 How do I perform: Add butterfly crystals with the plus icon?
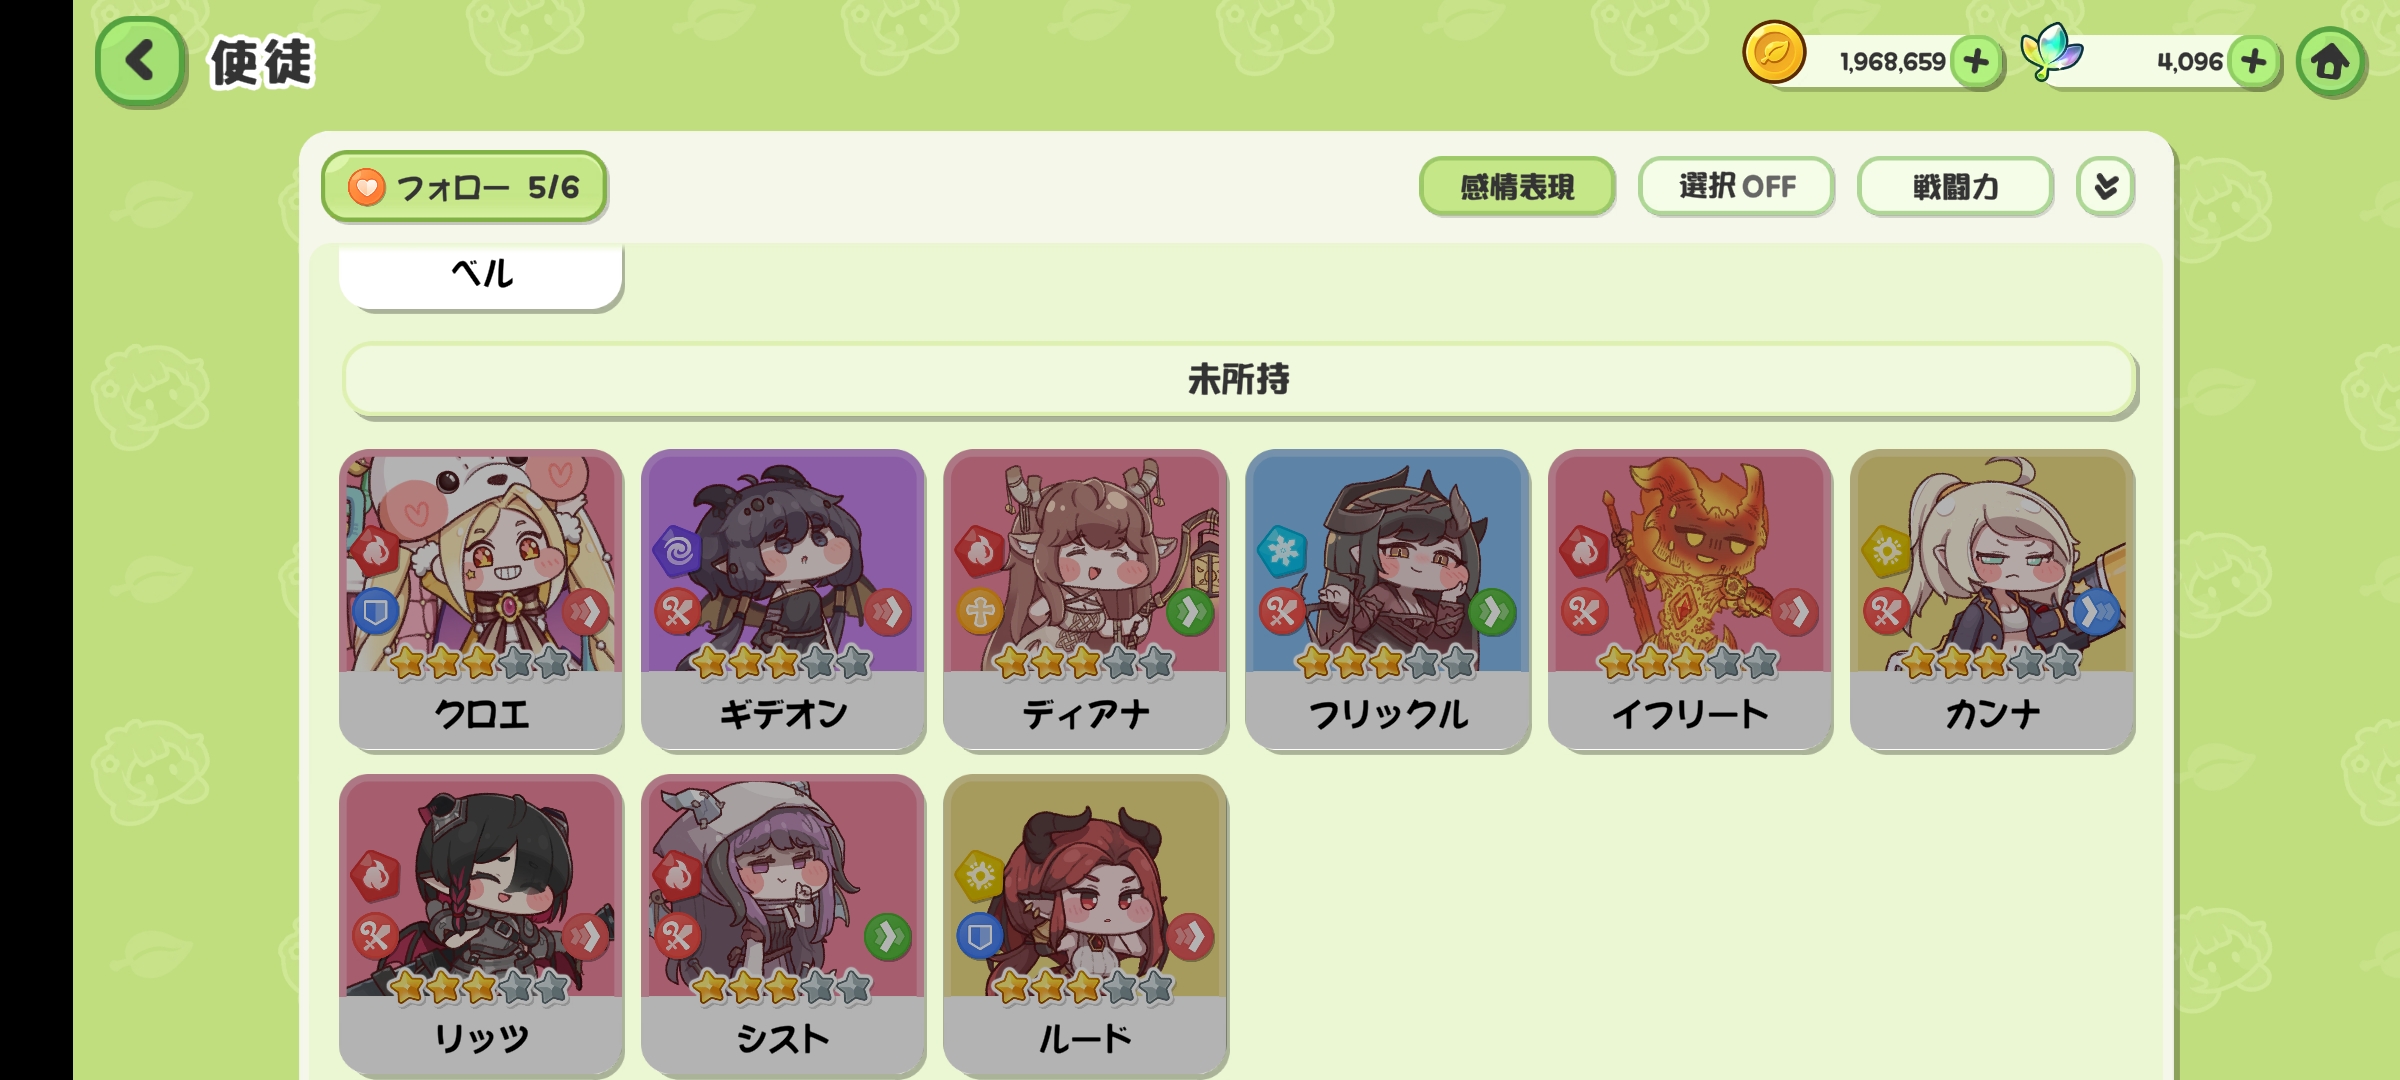coord(2254,62)
